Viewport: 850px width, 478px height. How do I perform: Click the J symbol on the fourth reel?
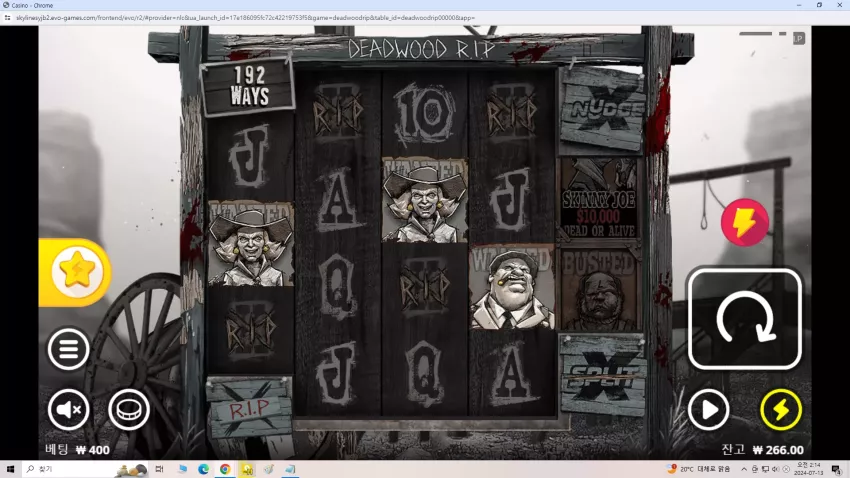(x=511, y=199)
